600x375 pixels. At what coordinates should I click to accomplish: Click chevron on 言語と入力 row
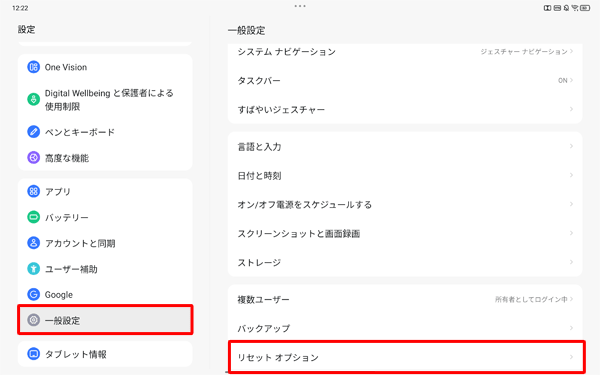point(571,146)
